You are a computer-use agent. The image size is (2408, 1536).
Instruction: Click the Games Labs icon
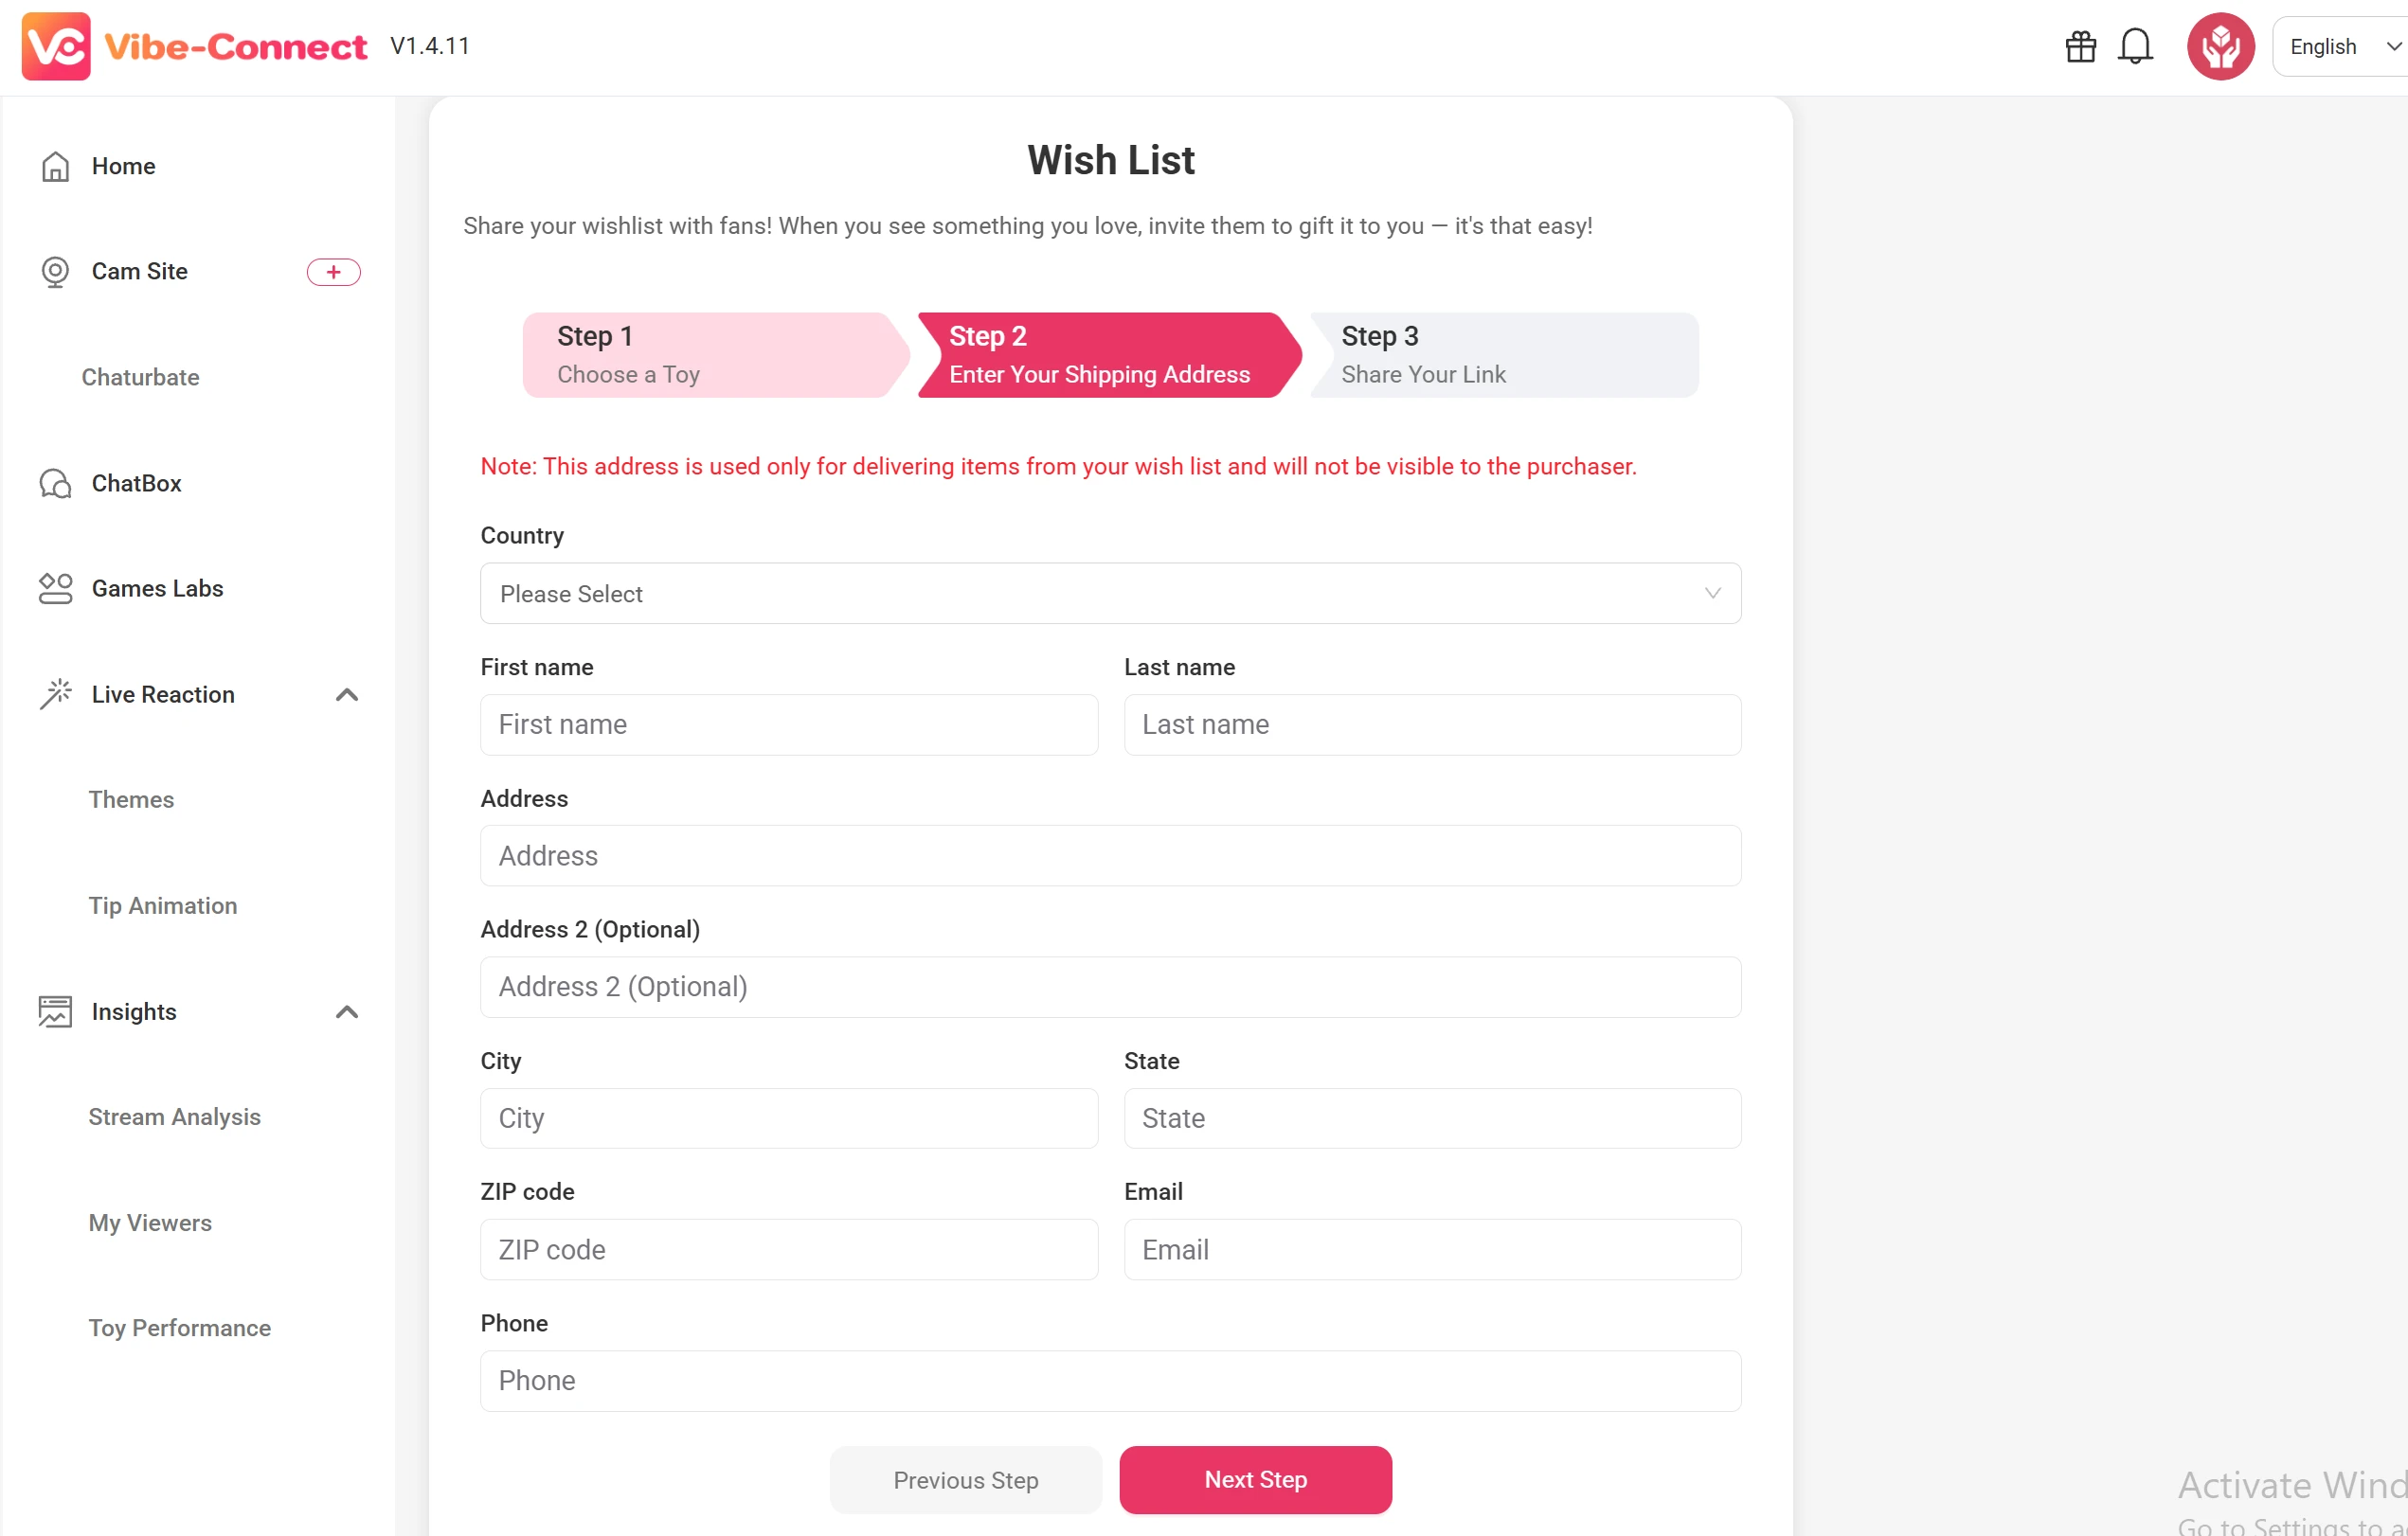55,589
